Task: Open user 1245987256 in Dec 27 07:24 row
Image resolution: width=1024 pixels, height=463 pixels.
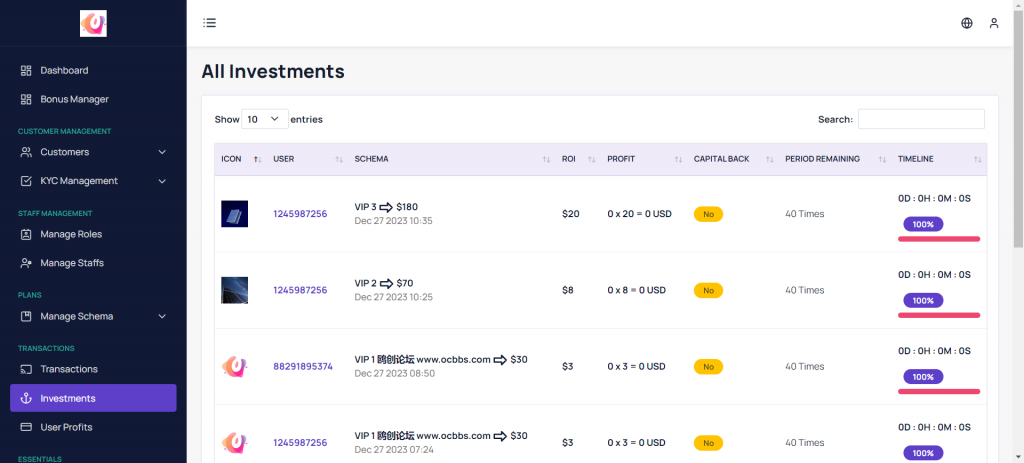Action: point(300,443)
